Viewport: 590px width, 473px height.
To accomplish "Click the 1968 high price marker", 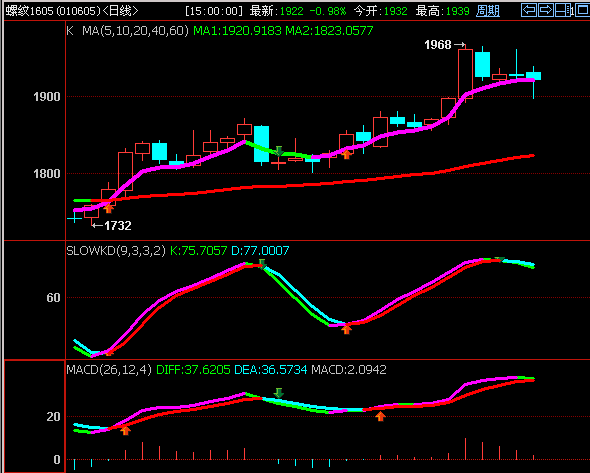I will click(x=445, y=45).
